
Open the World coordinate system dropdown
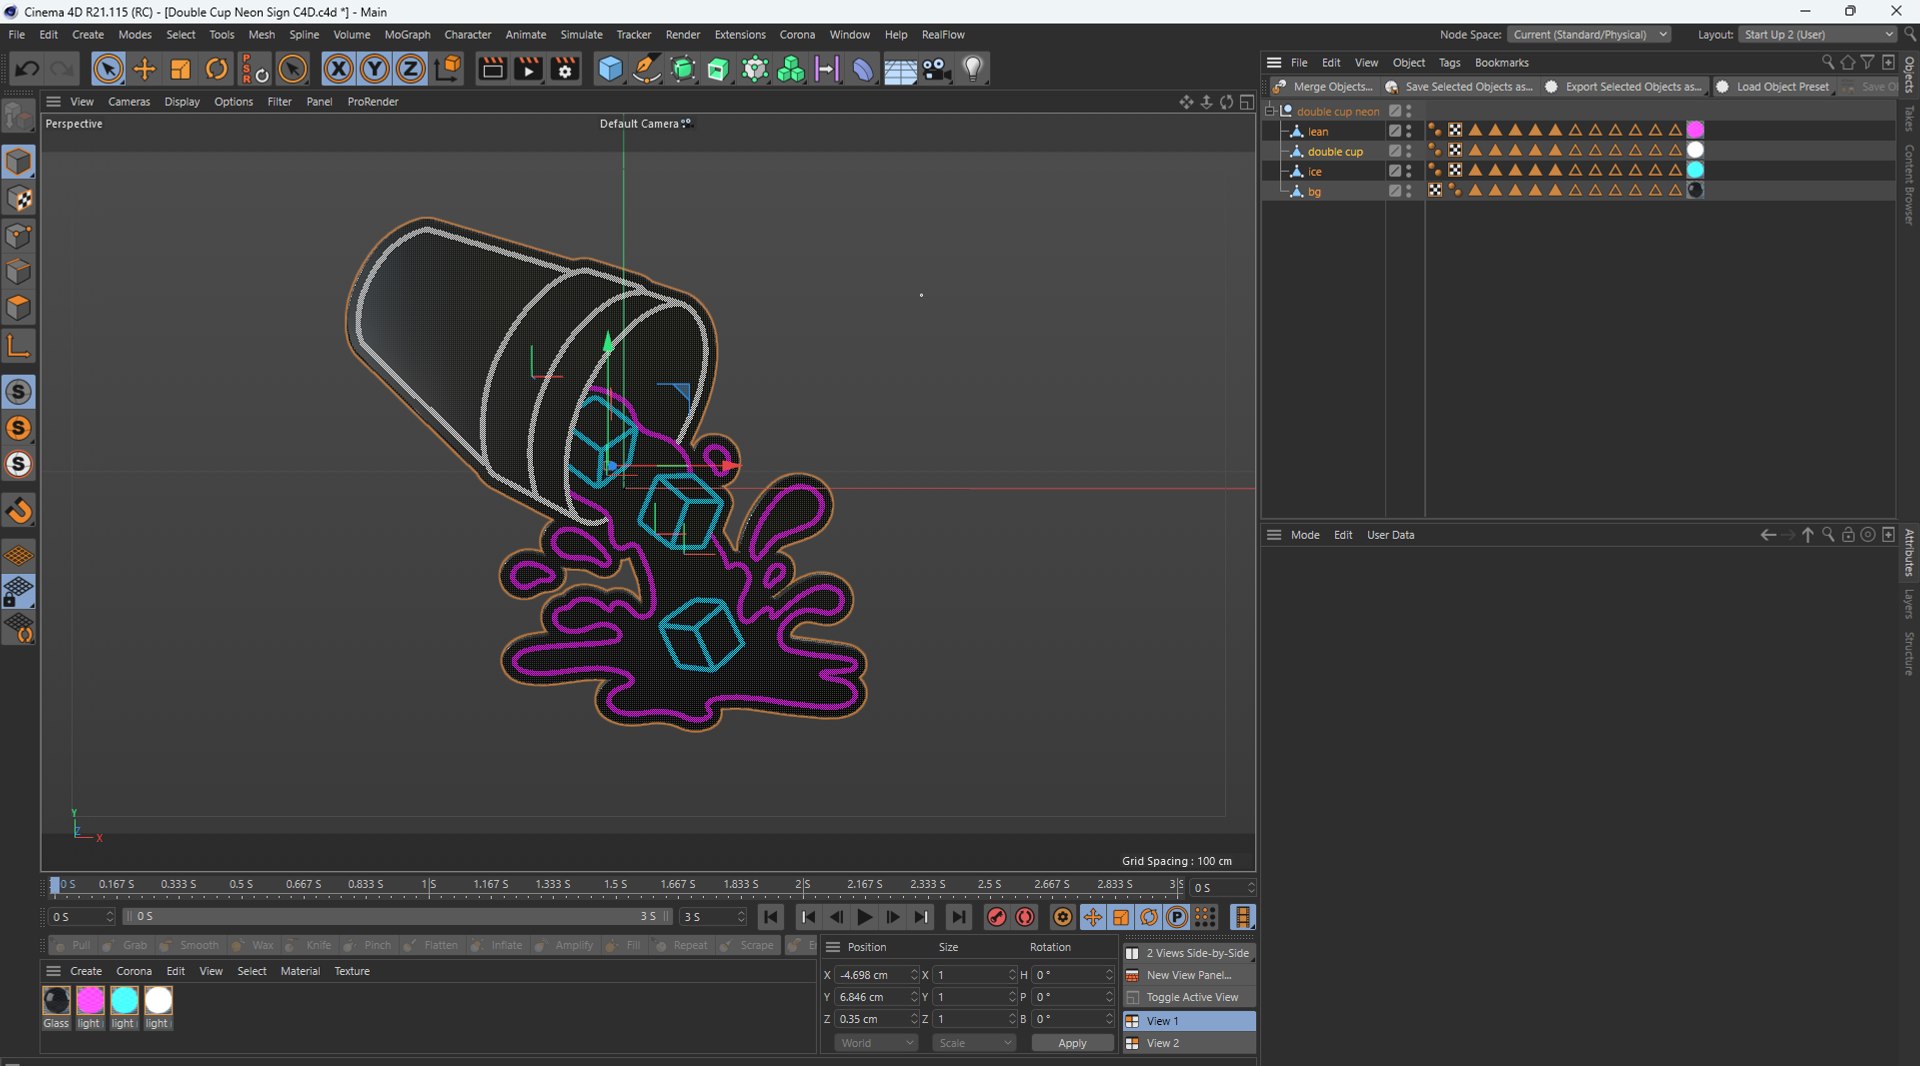tap(876, 1043)
